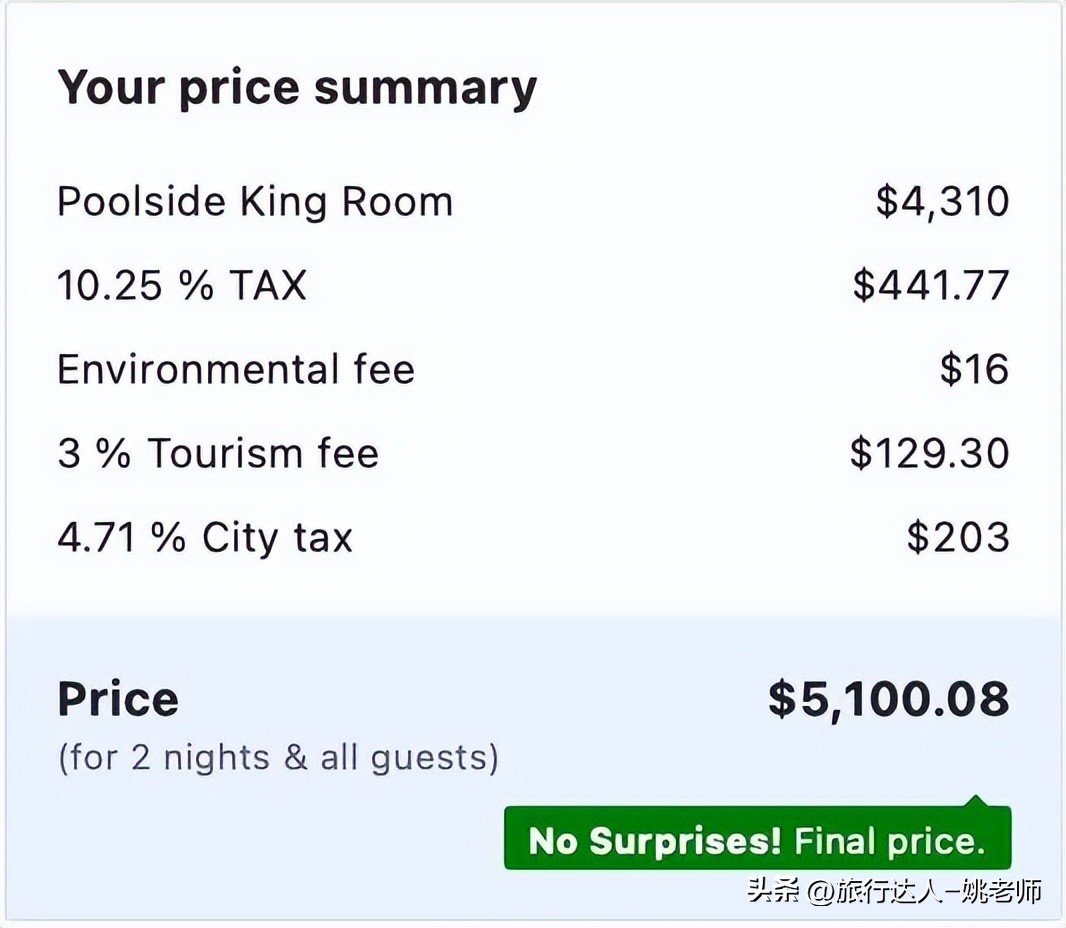The image size is (1066, 928).
Task: Click the $441.77 tax amount
Action: point(930,286)
